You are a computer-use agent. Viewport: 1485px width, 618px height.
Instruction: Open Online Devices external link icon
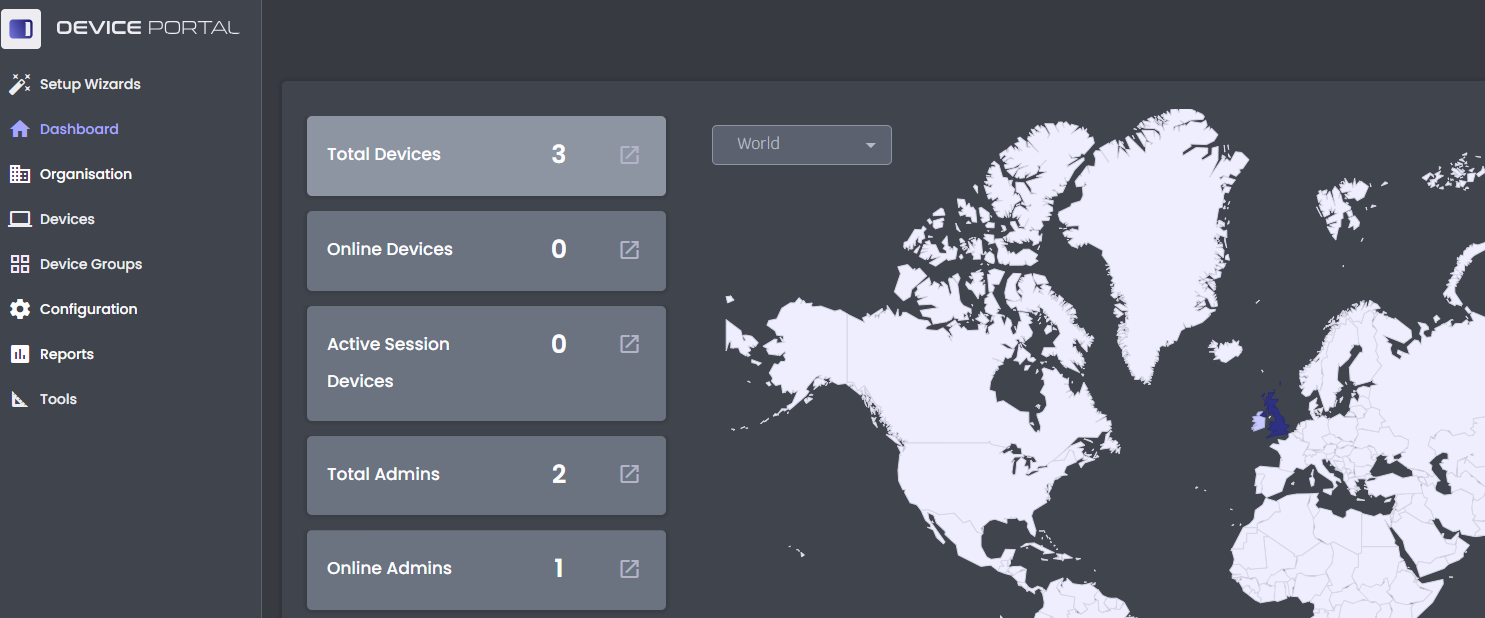pos(629,250)
